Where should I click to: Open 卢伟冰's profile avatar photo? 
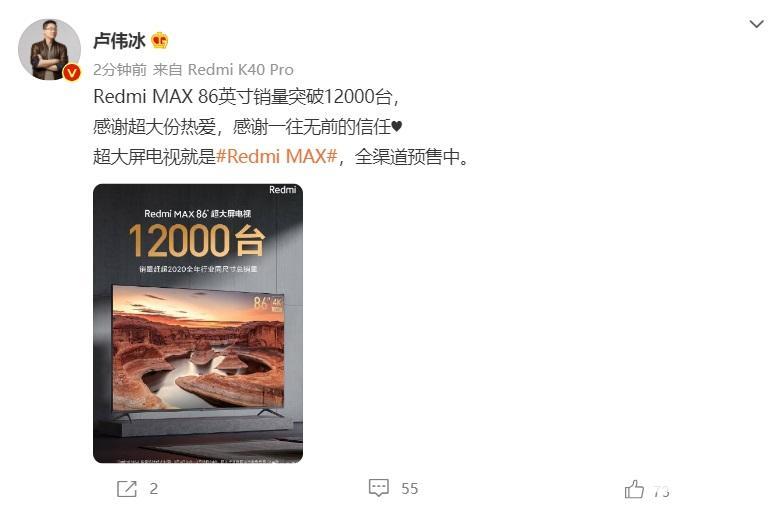[x=49, y=49]
